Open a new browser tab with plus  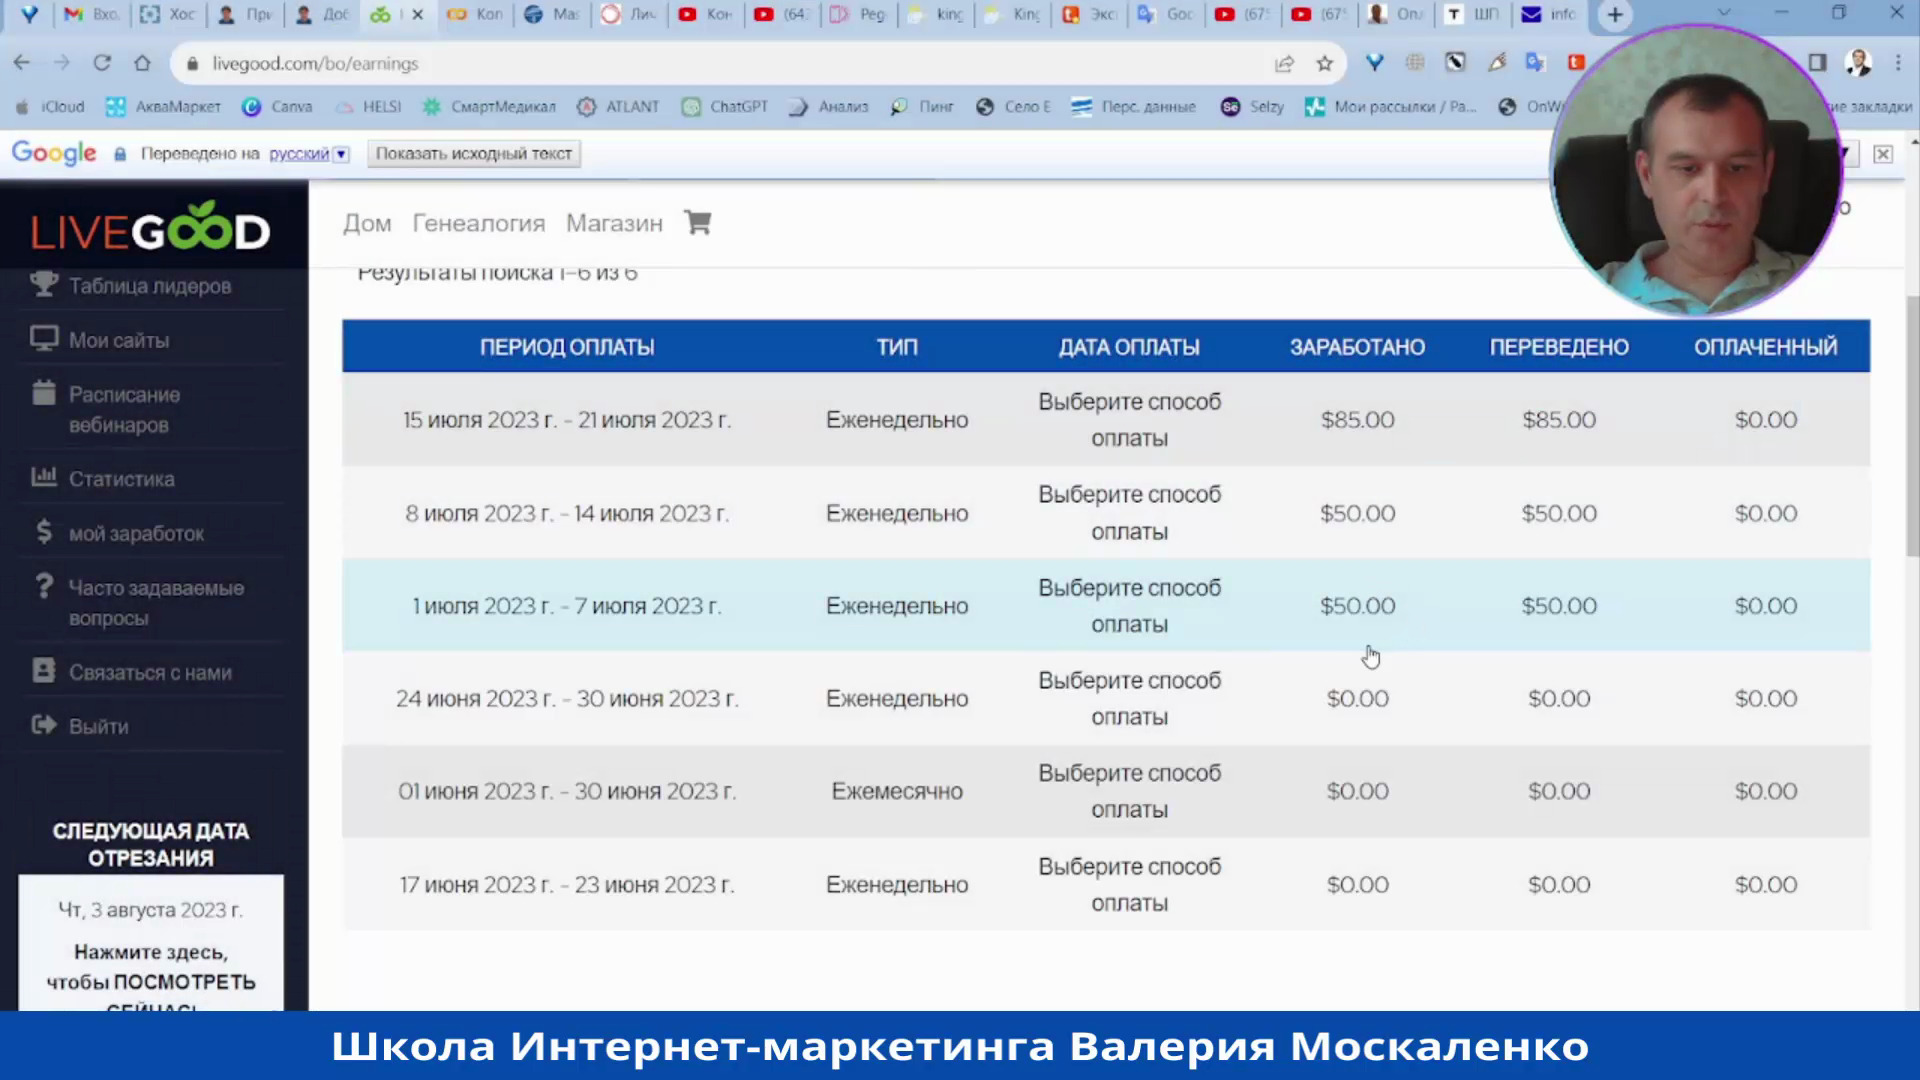1614,14
